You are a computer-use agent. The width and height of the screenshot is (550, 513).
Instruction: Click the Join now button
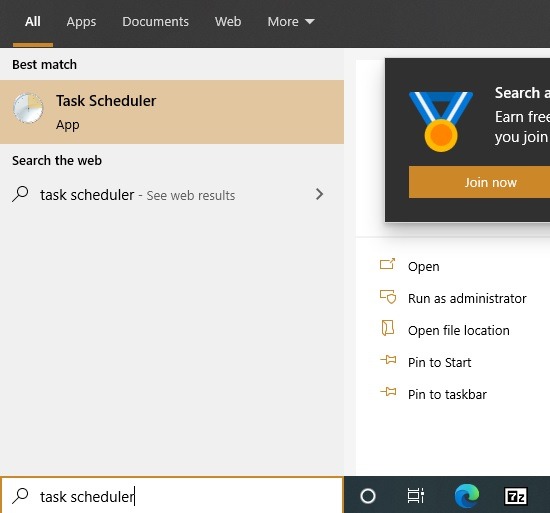coord(479,182)
